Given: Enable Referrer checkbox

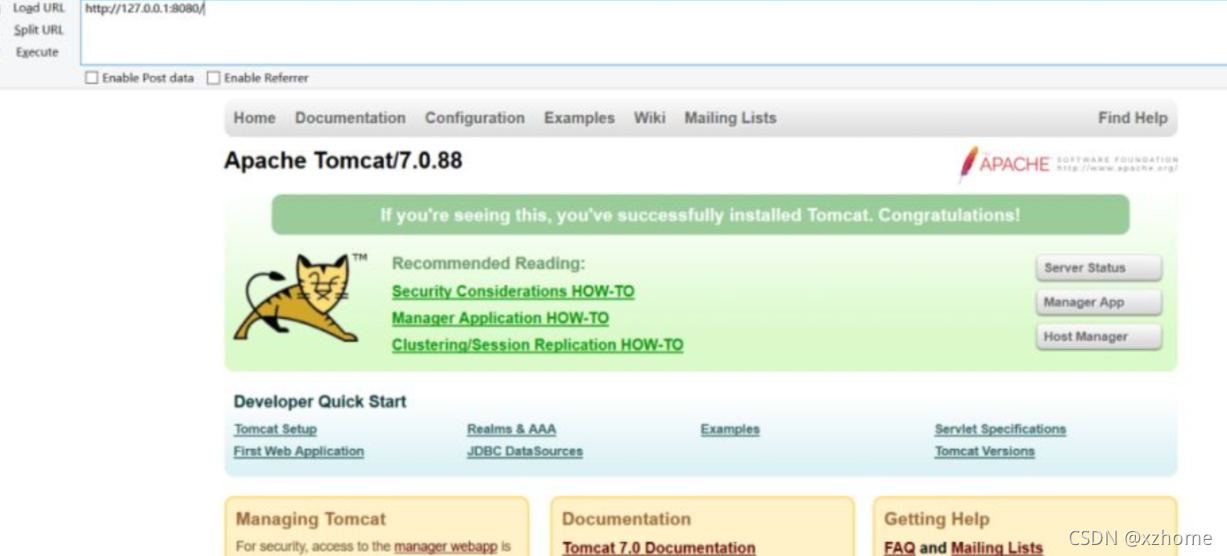Looking at the screenshot, I should 213,78.
